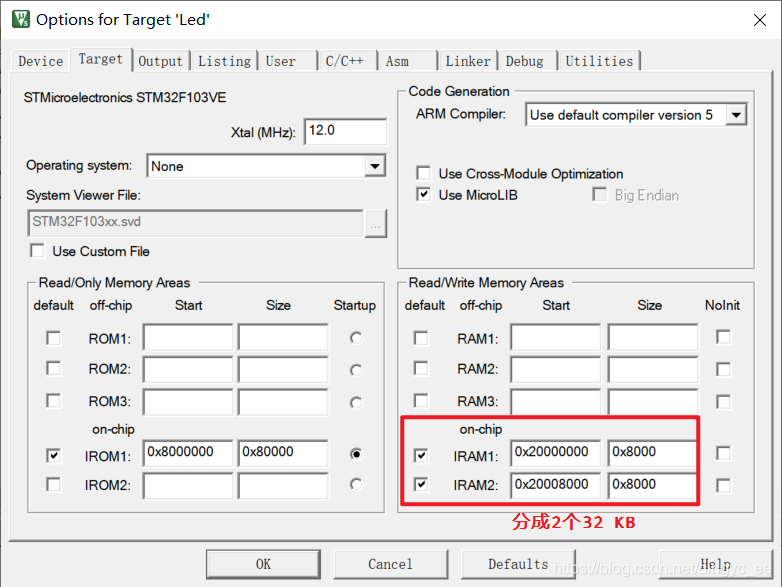Screen dimensions: 782x587
Task: Switch to the Device tab
Action: [x=40, y=61]
